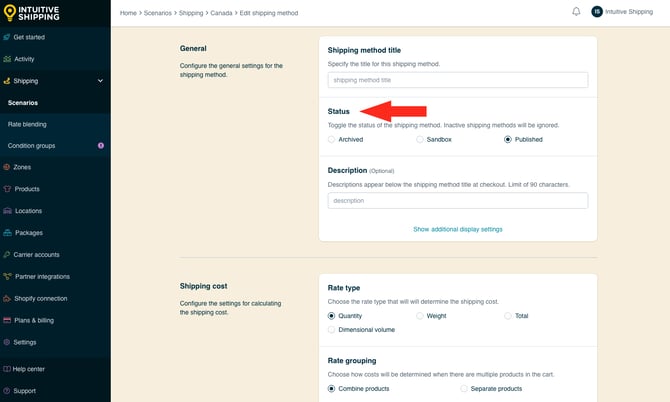The height and width of the screenshot is (402, 670).
Task: Click Scenarios in the breadcrumb
Action: click(158, 13)
